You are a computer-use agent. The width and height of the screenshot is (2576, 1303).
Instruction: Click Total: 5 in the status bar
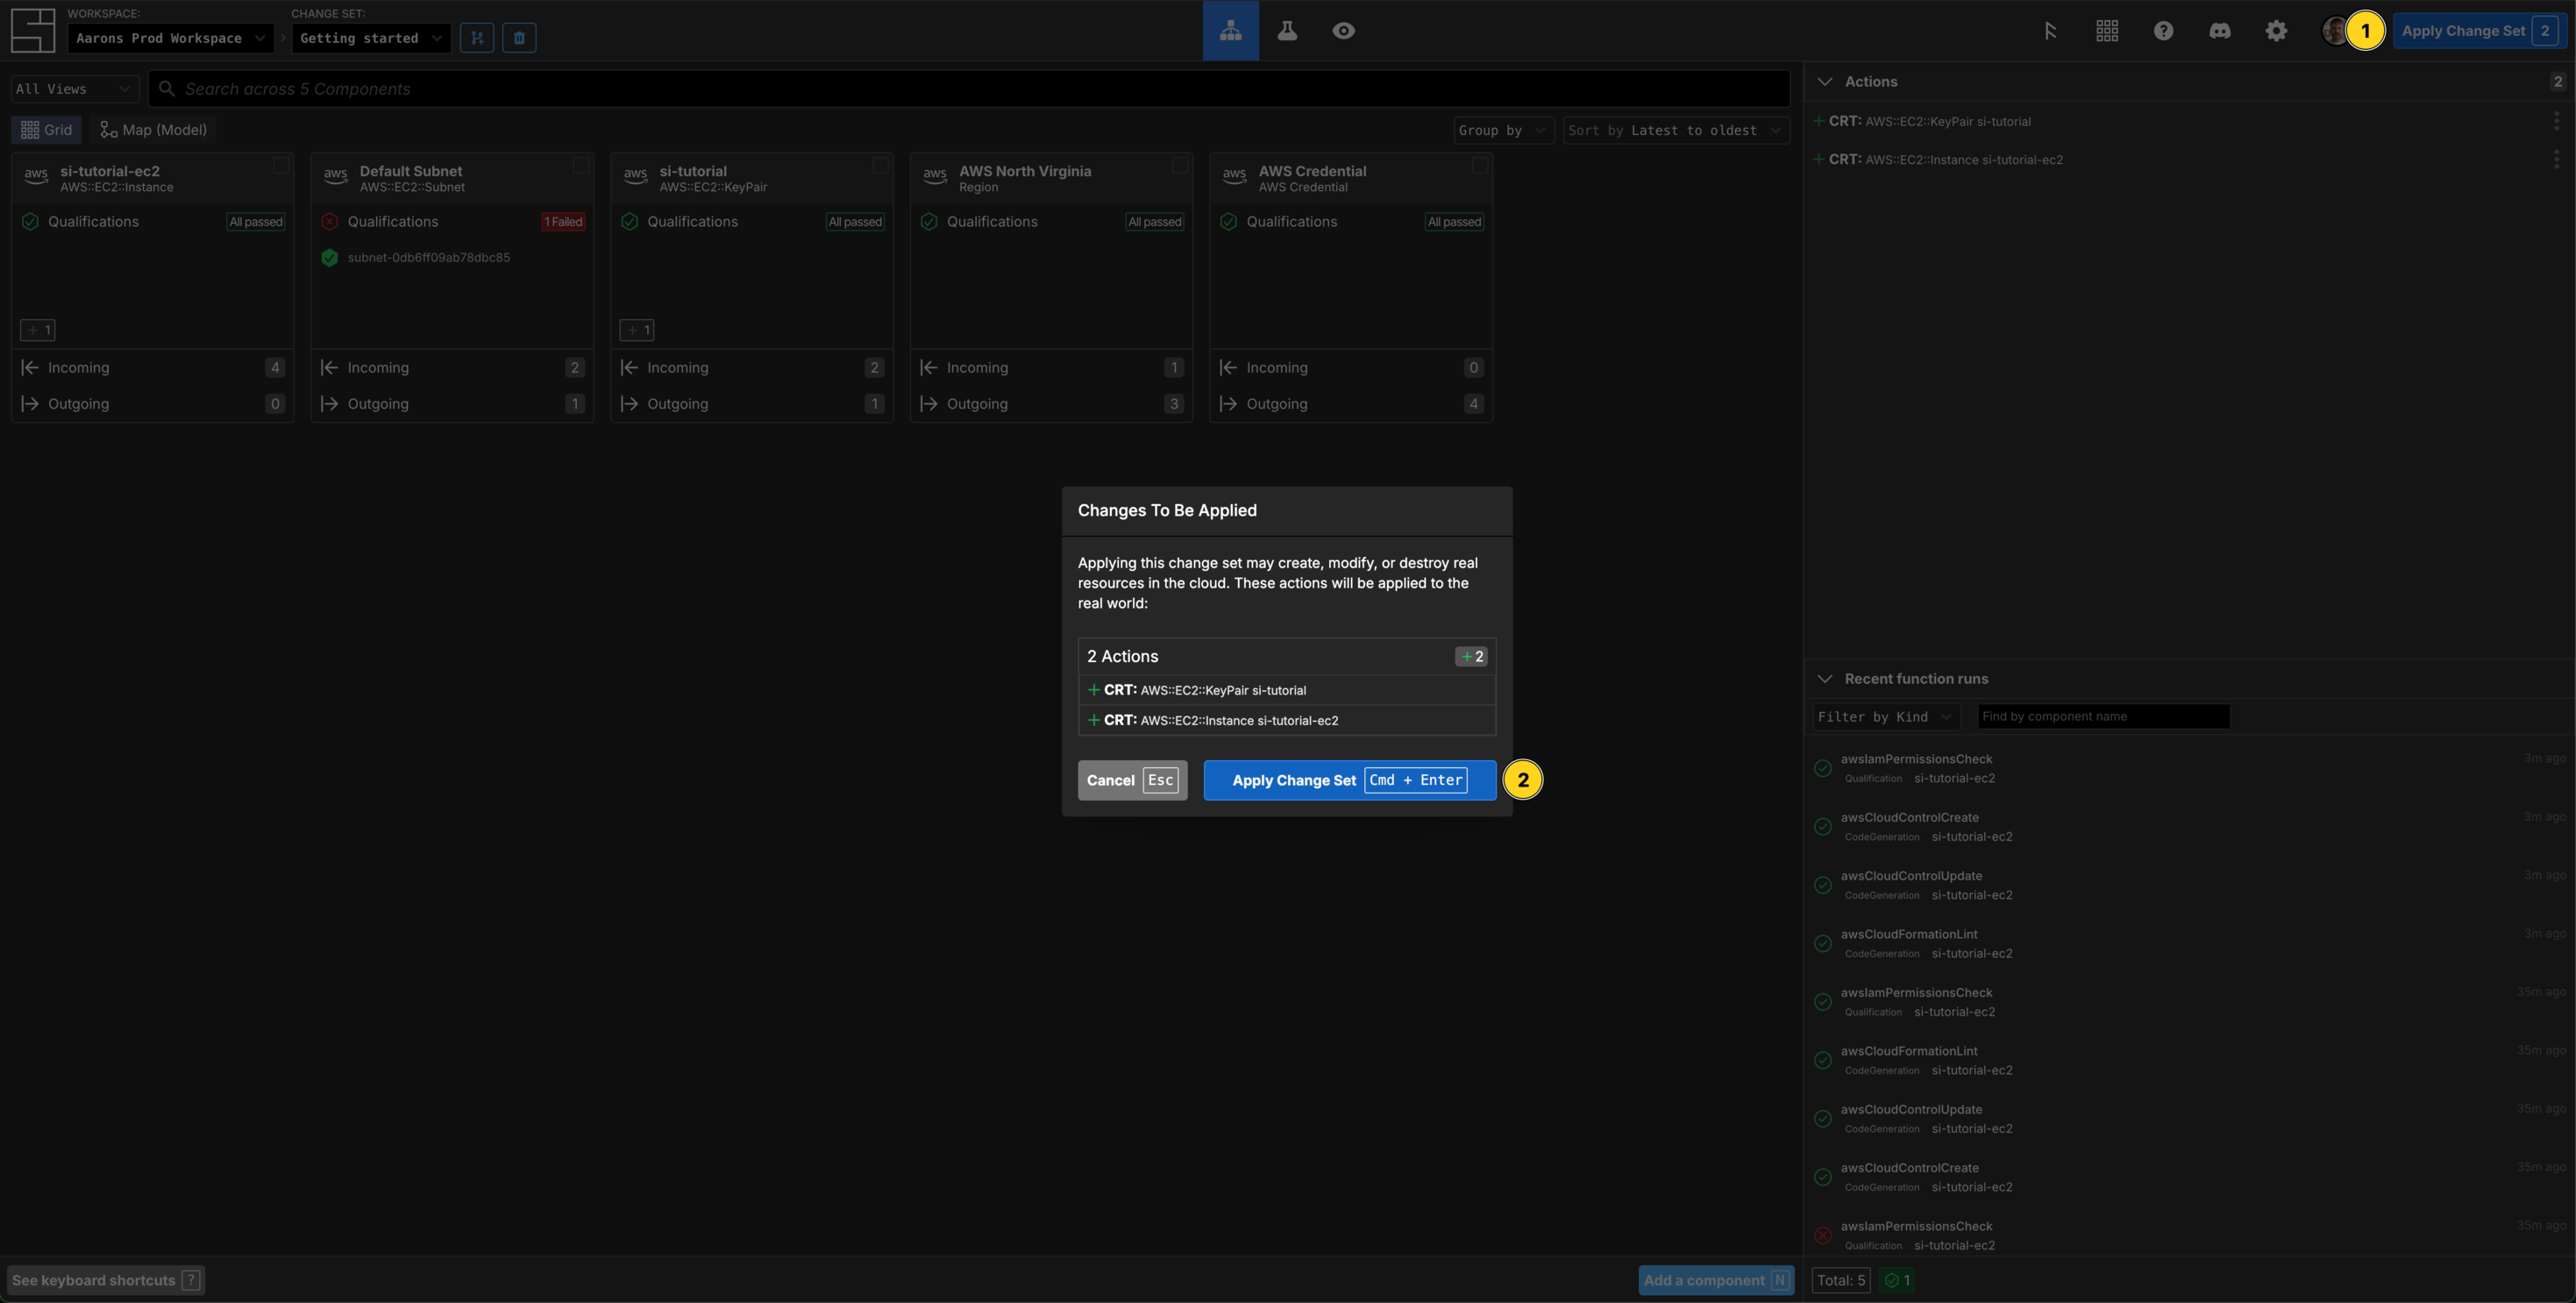(1841, 1280)
